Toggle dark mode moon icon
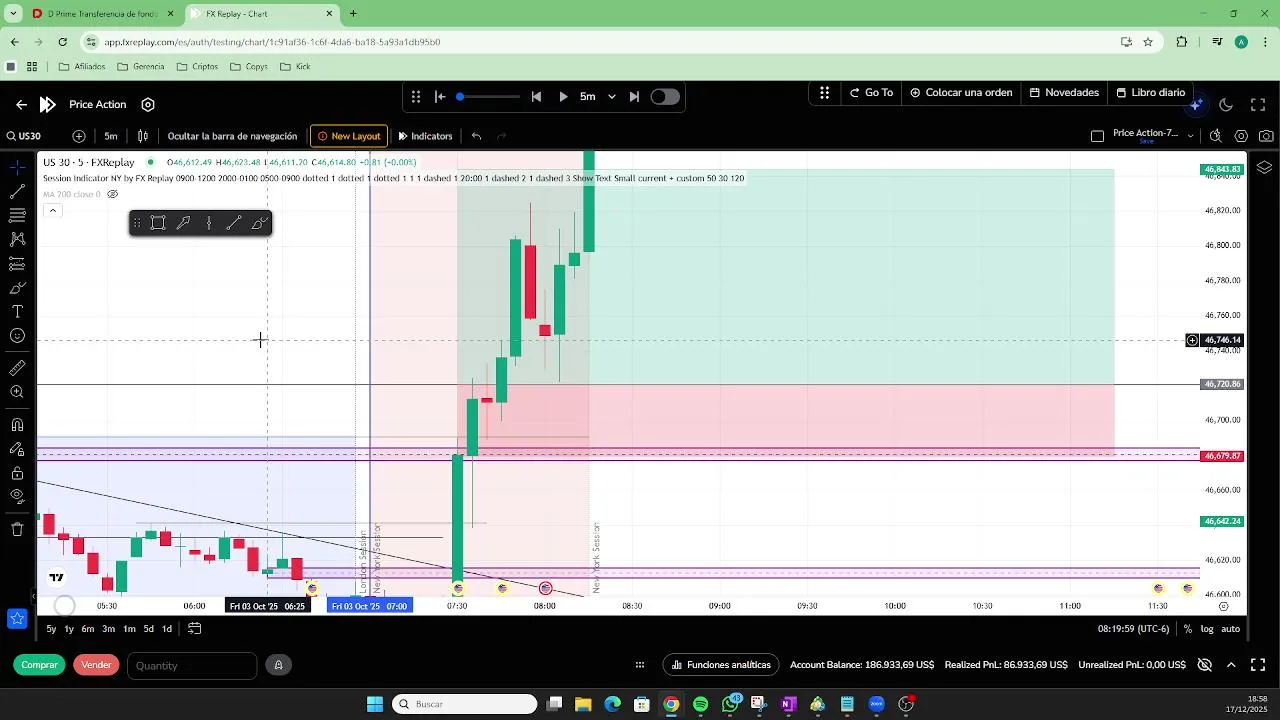 pyautogui.click(x=1226, y=105)
